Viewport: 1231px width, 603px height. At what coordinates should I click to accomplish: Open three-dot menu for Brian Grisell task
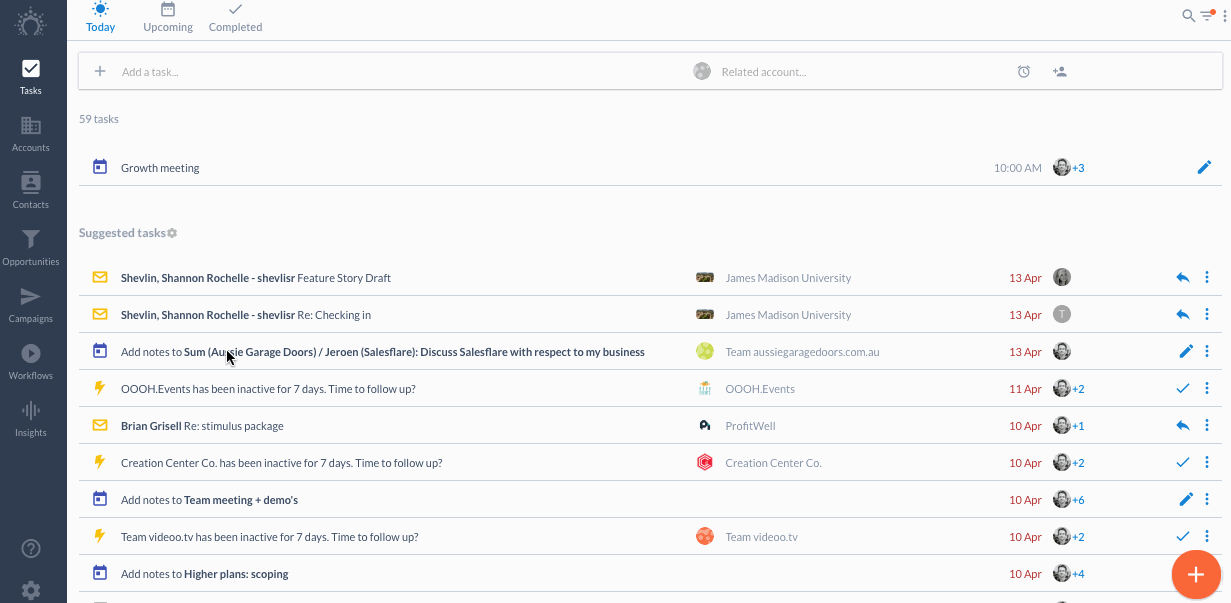(x=1207, y=425)
